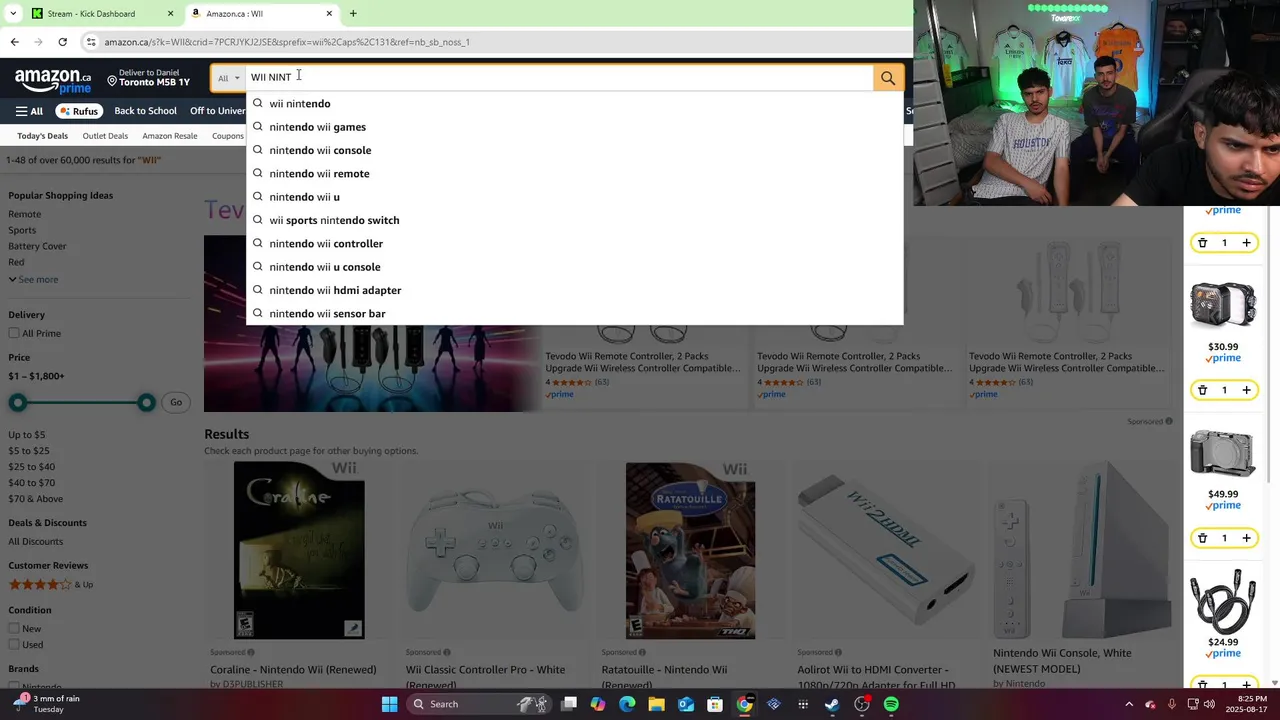Tick the All Prime checkbox

14,333
